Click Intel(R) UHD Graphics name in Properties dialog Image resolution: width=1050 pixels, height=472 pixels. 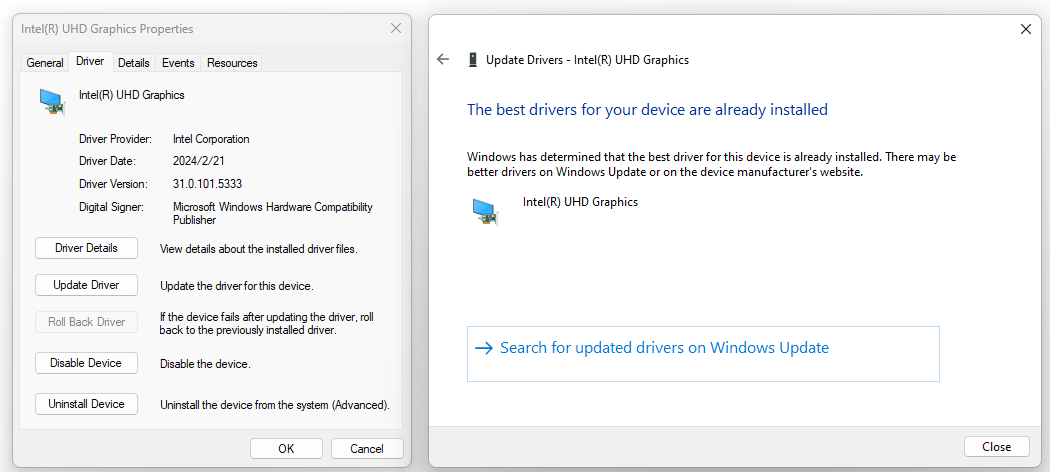(131, 95)
